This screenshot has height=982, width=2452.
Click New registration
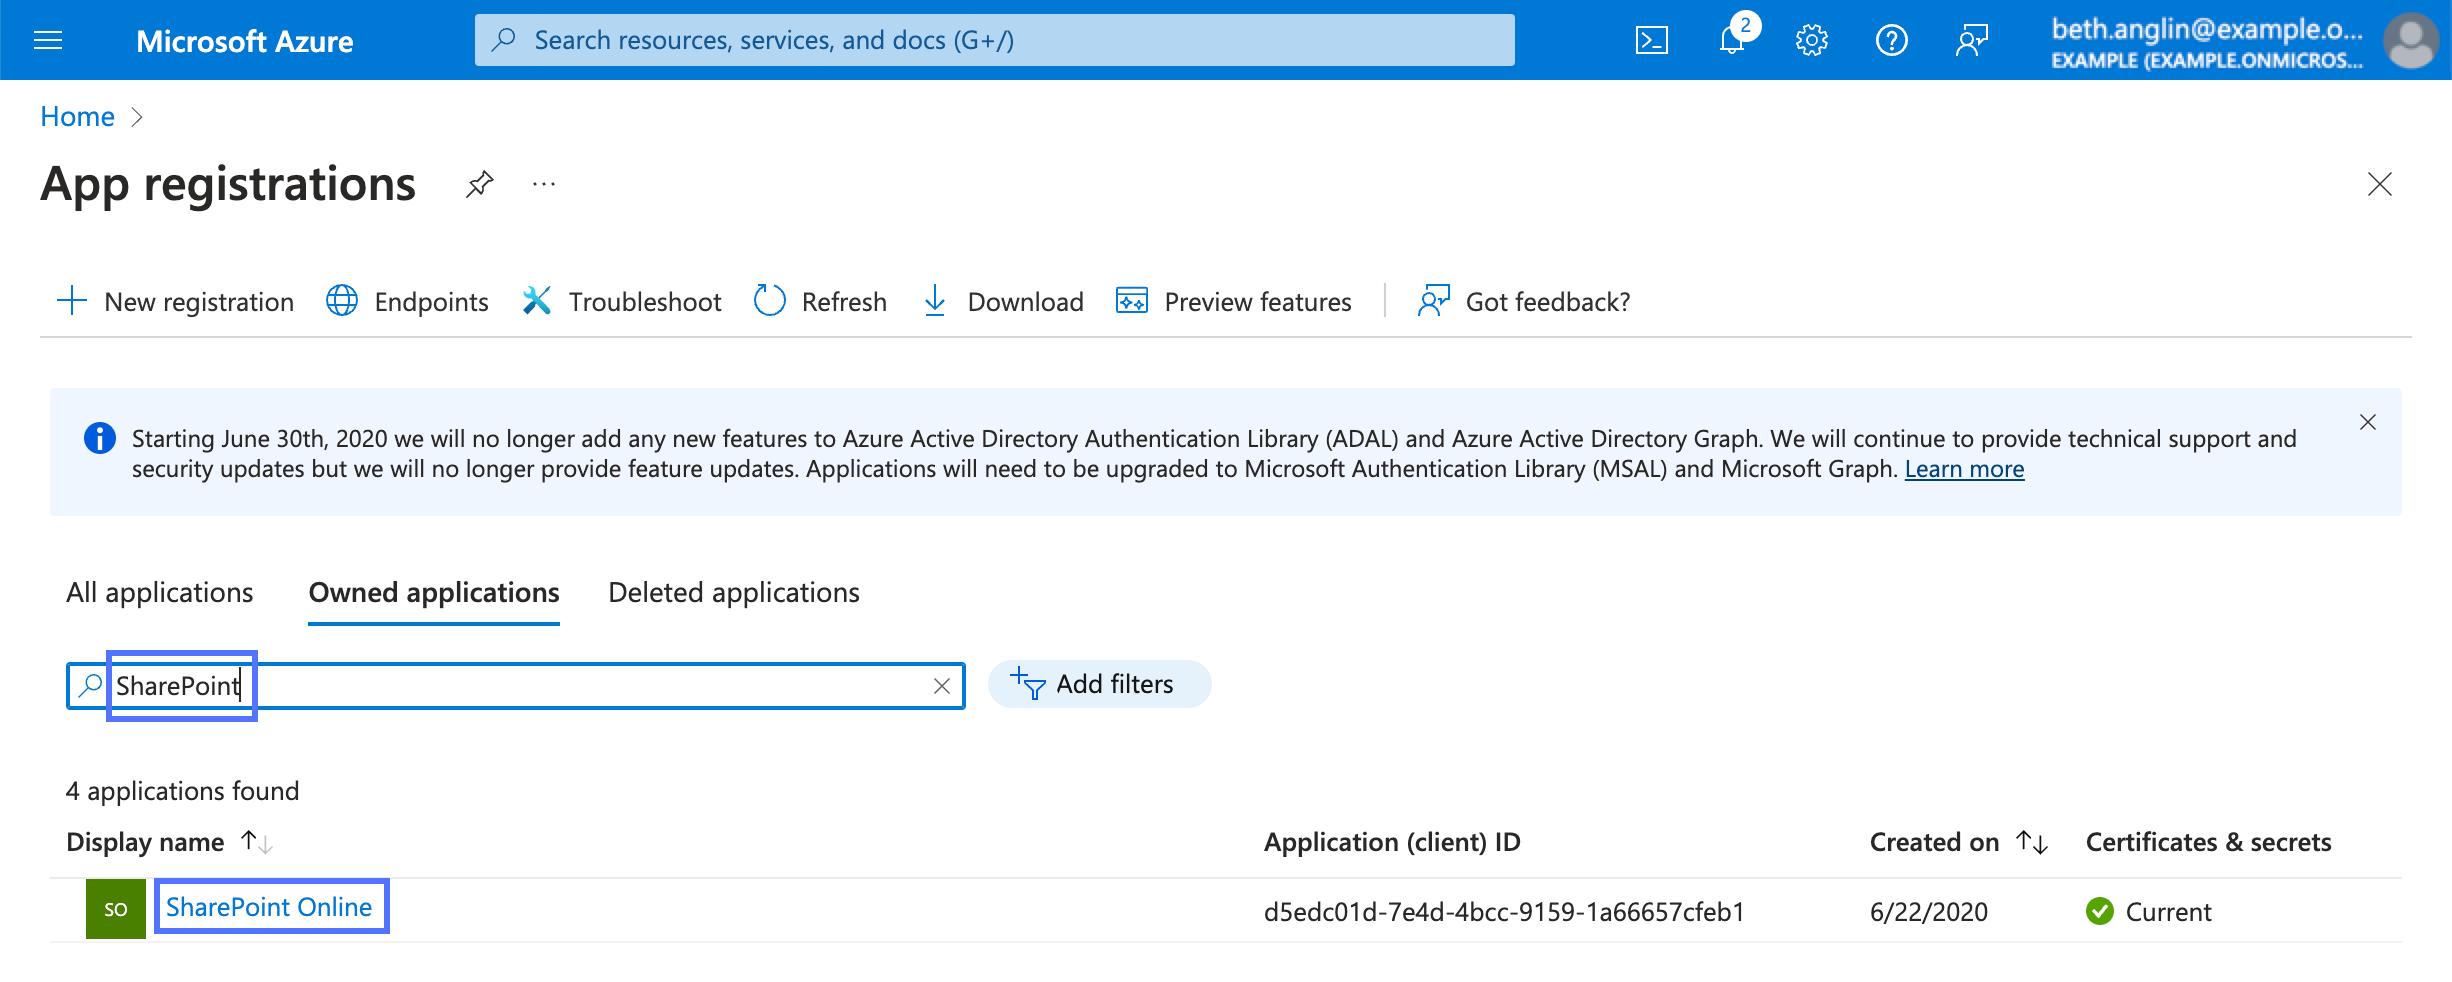(175, 301)
